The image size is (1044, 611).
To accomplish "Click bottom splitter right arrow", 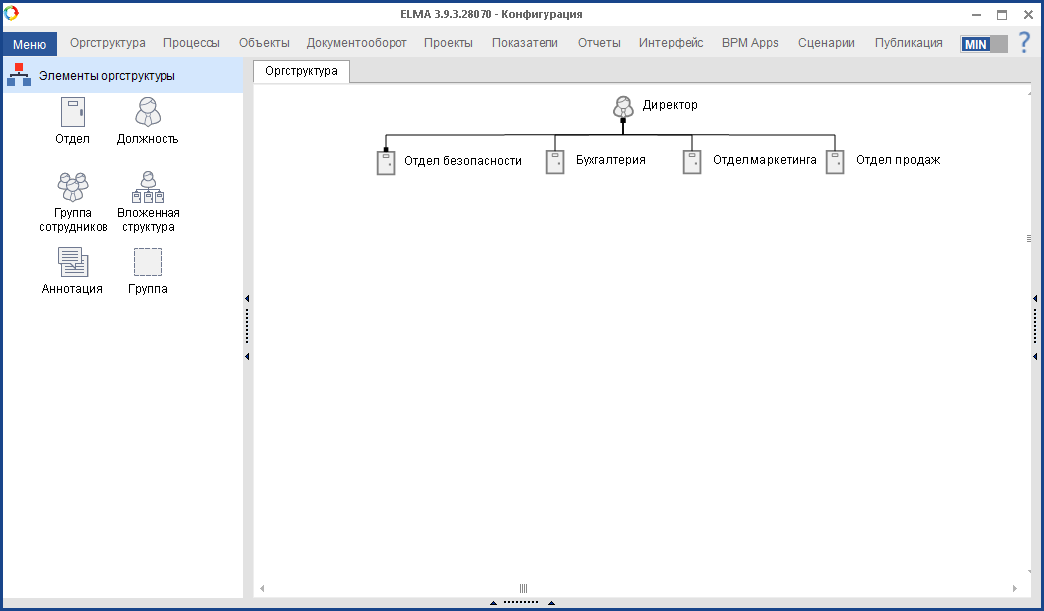I will (x=551, y=603).
